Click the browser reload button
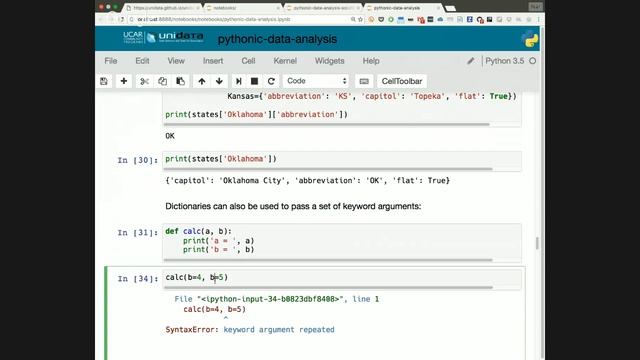The image size is (640, 360). point(121,19)
